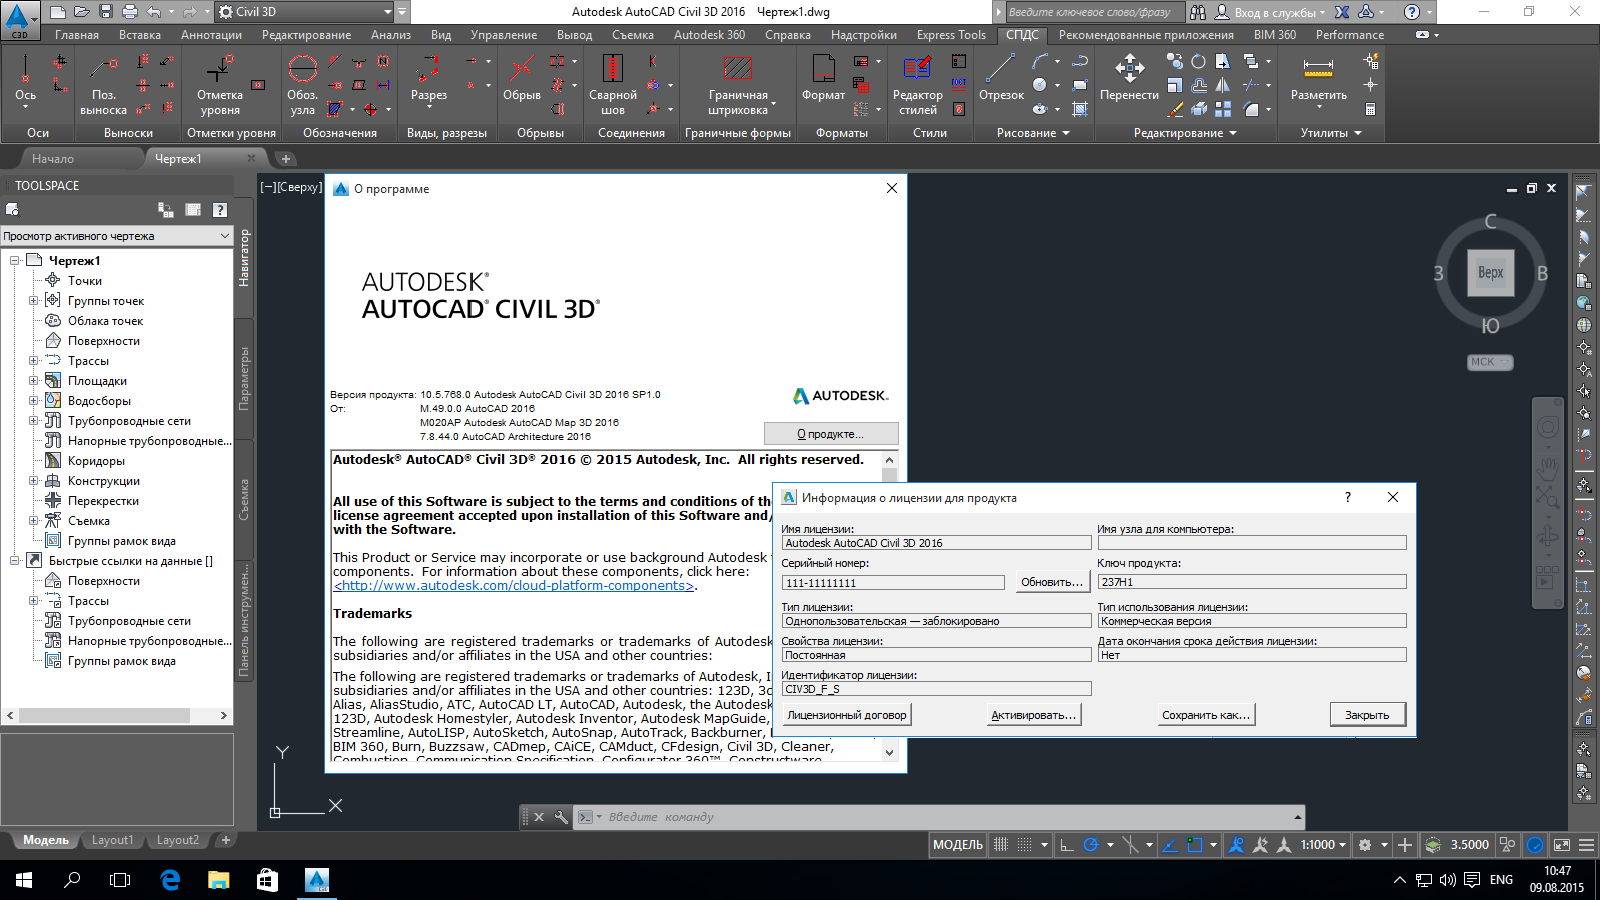The height and width of the screenshot is (900, 1600).
Task: Toggle polar tracking in the status bar
Action: [1091, 845]
